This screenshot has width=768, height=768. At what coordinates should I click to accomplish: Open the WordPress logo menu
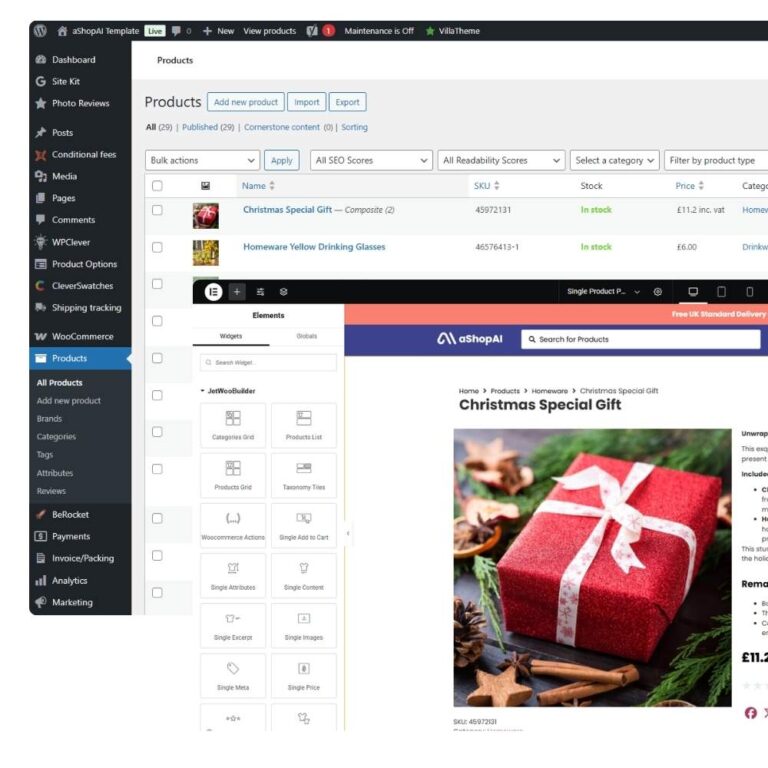pos(40,31)
